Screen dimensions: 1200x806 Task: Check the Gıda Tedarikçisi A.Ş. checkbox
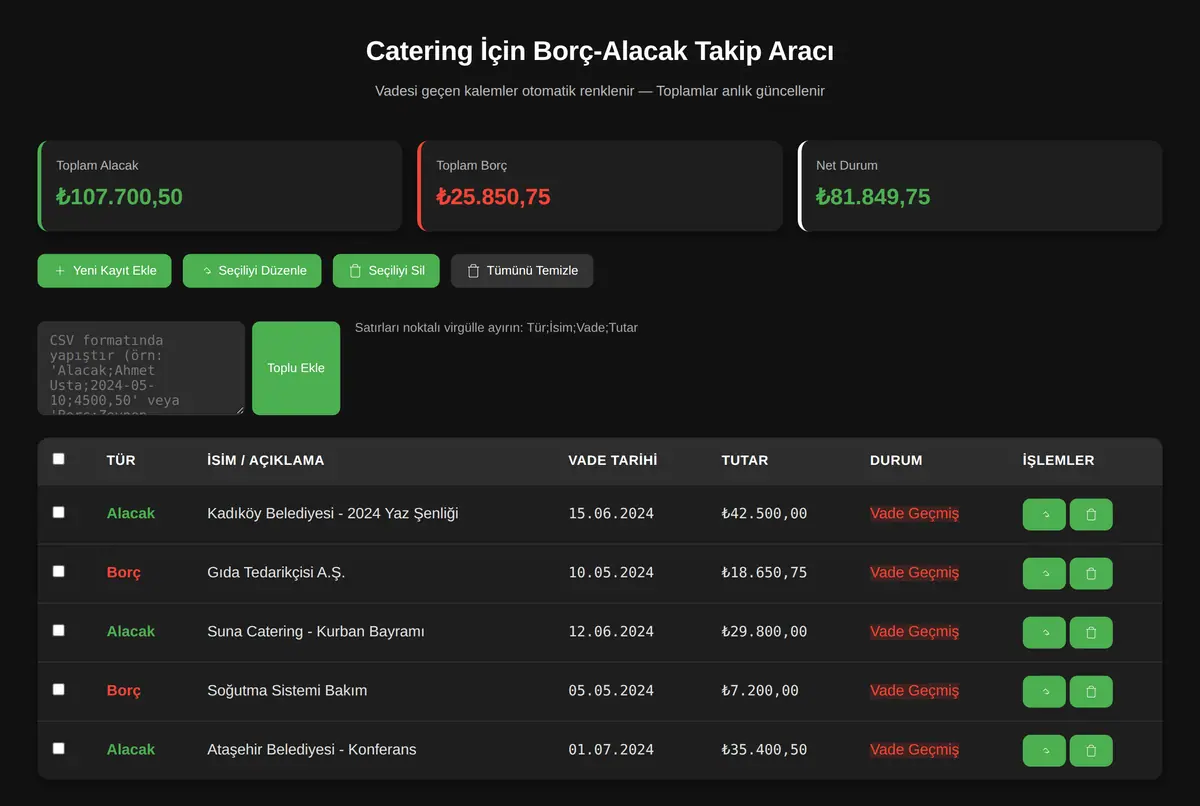click(58, 571)
